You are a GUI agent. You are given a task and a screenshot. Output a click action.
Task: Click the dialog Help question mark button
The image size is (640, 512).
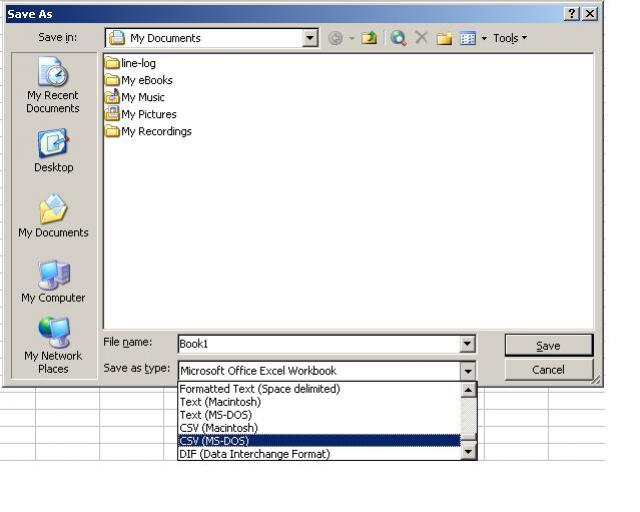coord(571,13)
